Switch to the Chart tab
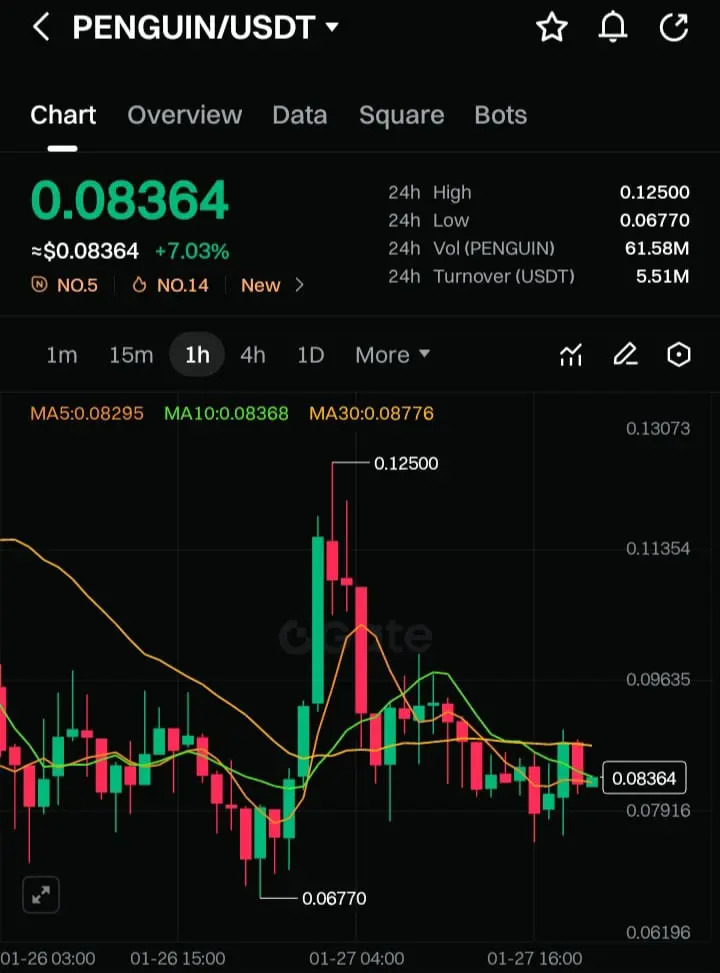Screen dimensions: 720x973 63,115
